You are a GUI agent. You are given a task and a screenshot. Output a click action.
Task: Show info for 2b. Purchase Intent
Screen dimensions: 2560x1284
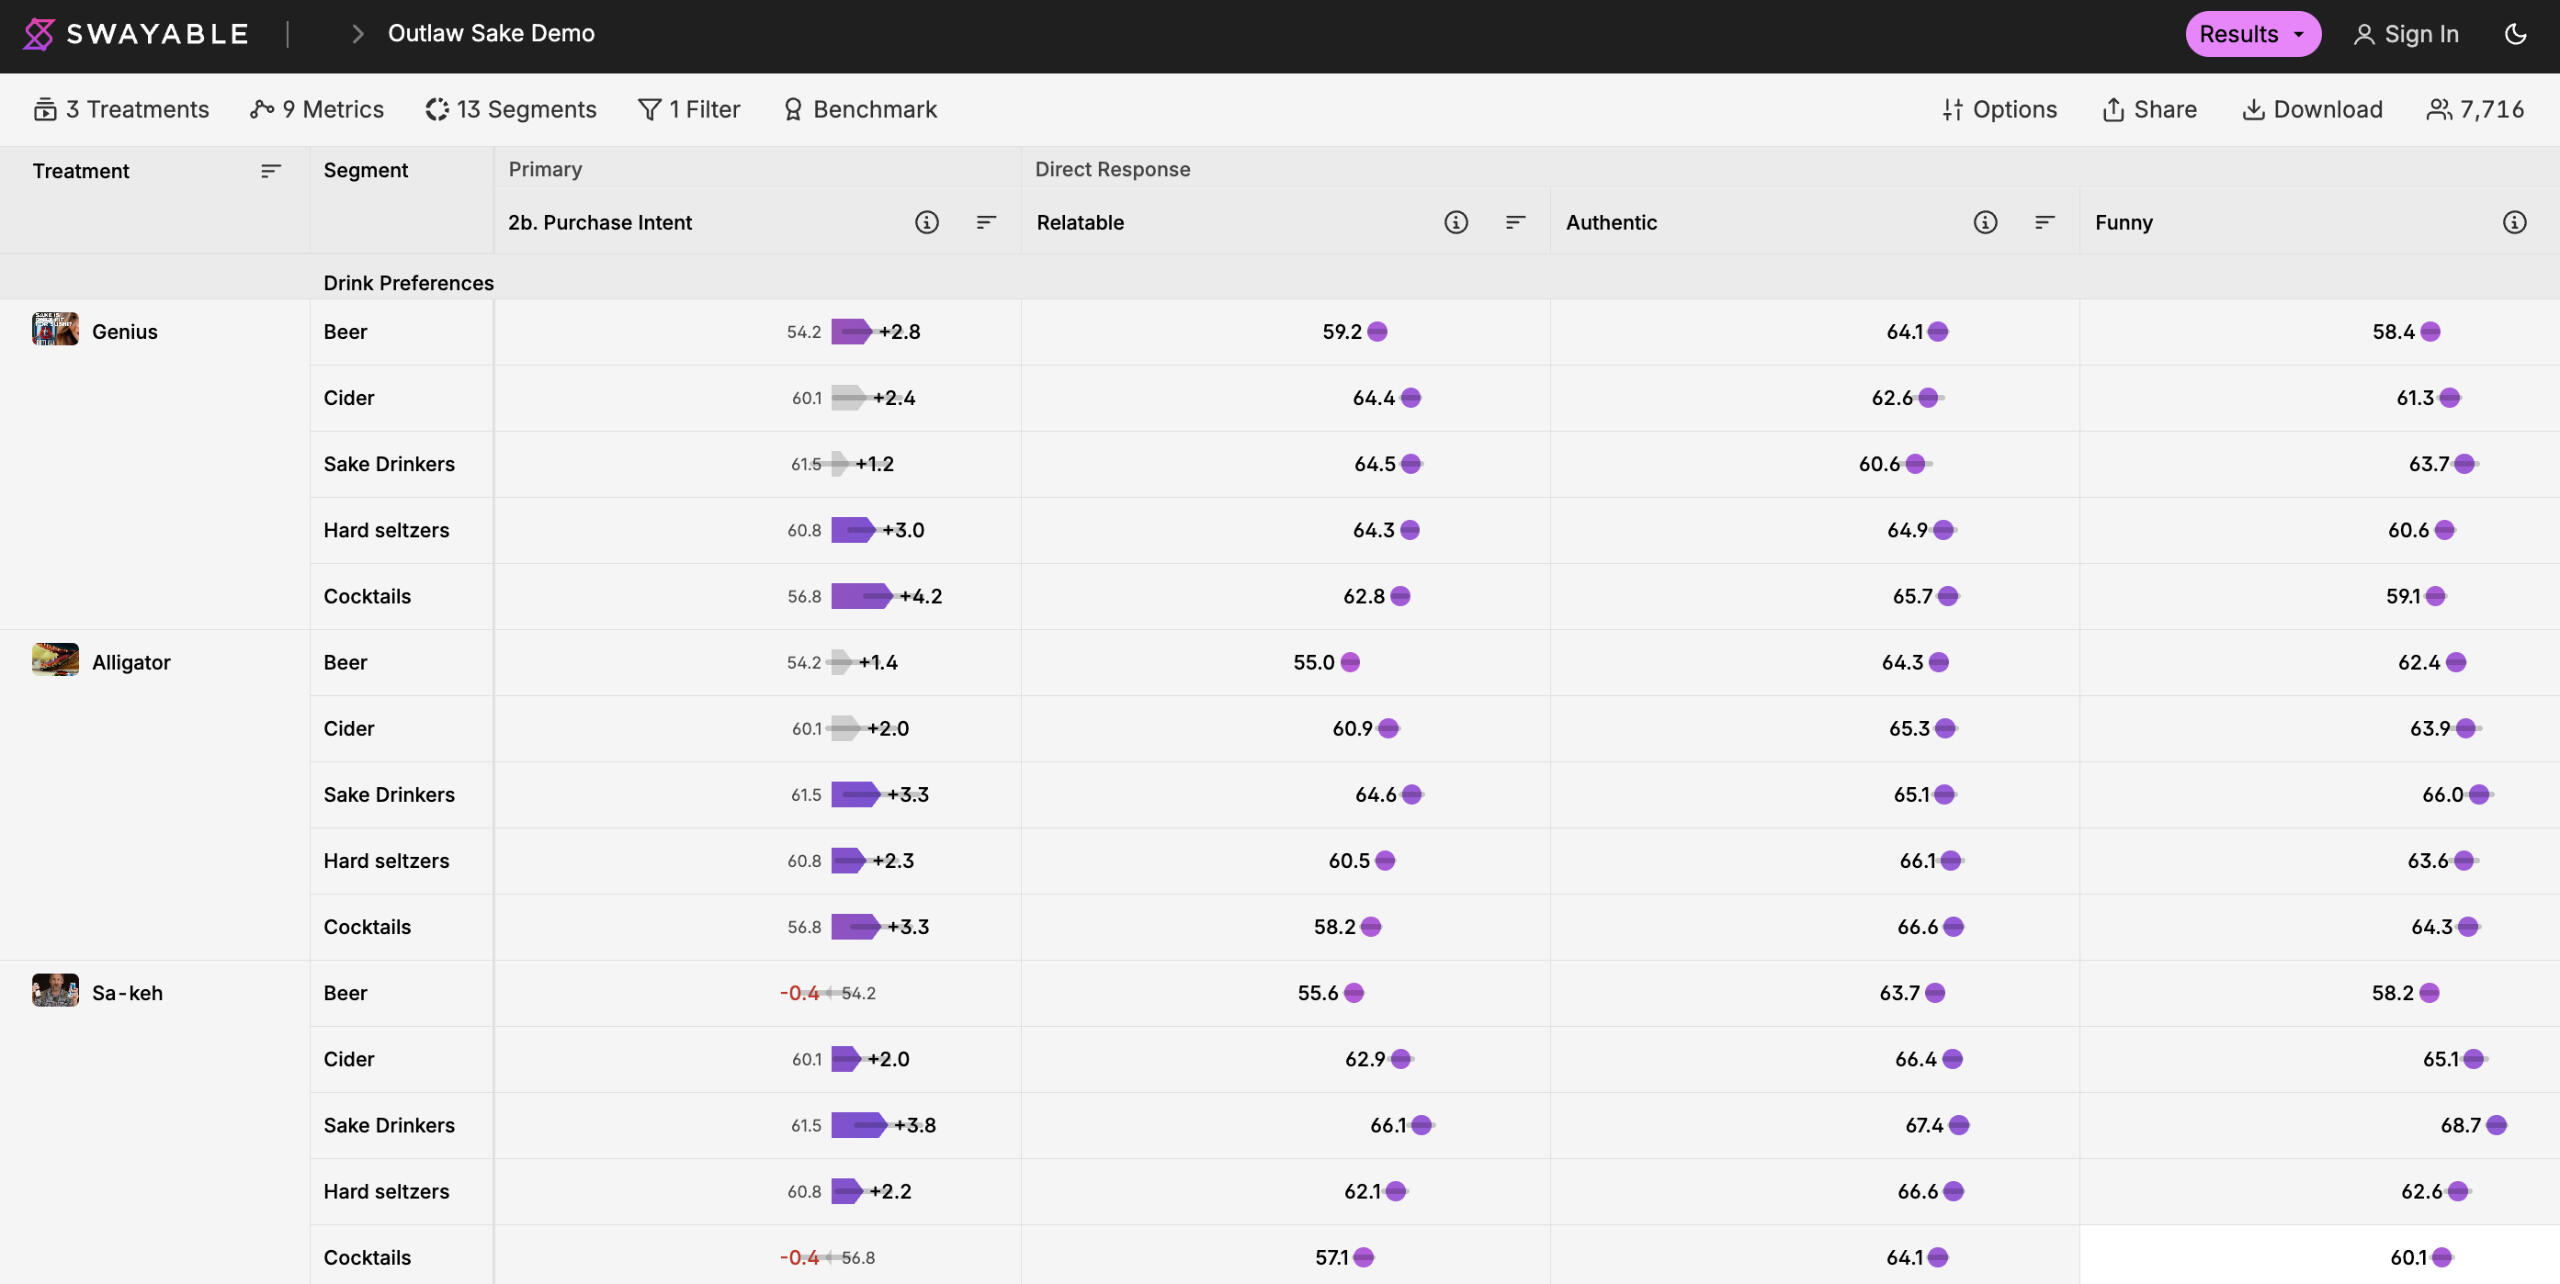coord(926,222)
